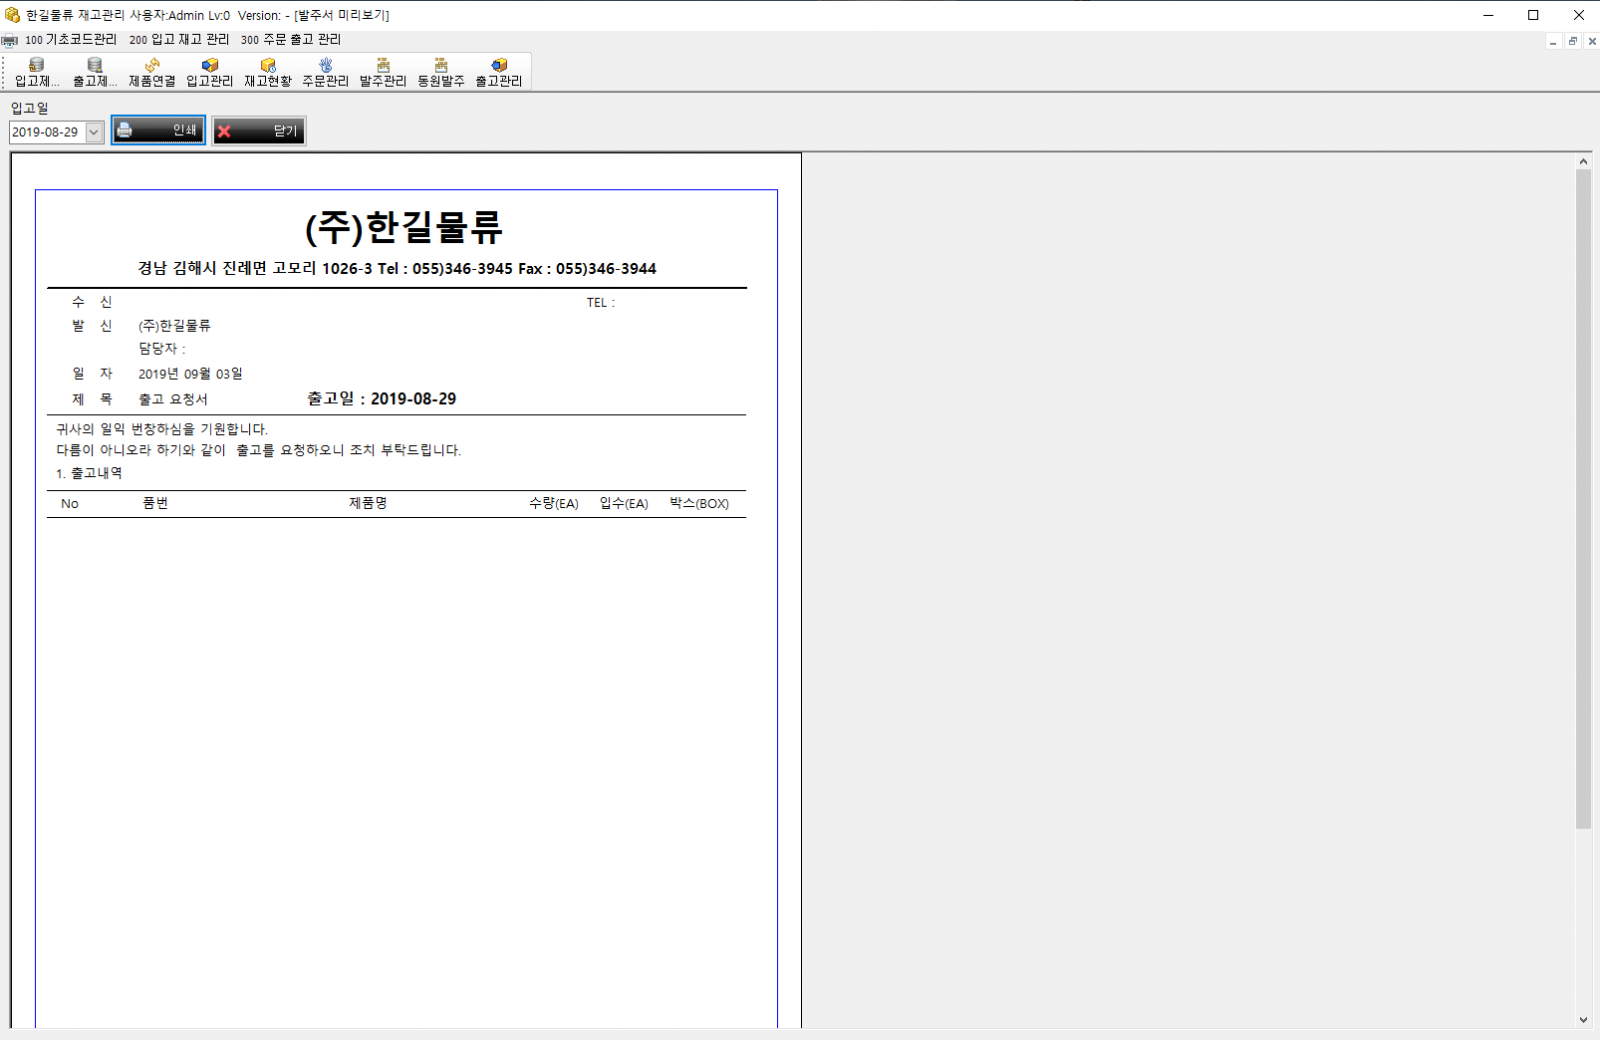
Task: Click the 입고일 label
Action: click(x=30, y=108)
